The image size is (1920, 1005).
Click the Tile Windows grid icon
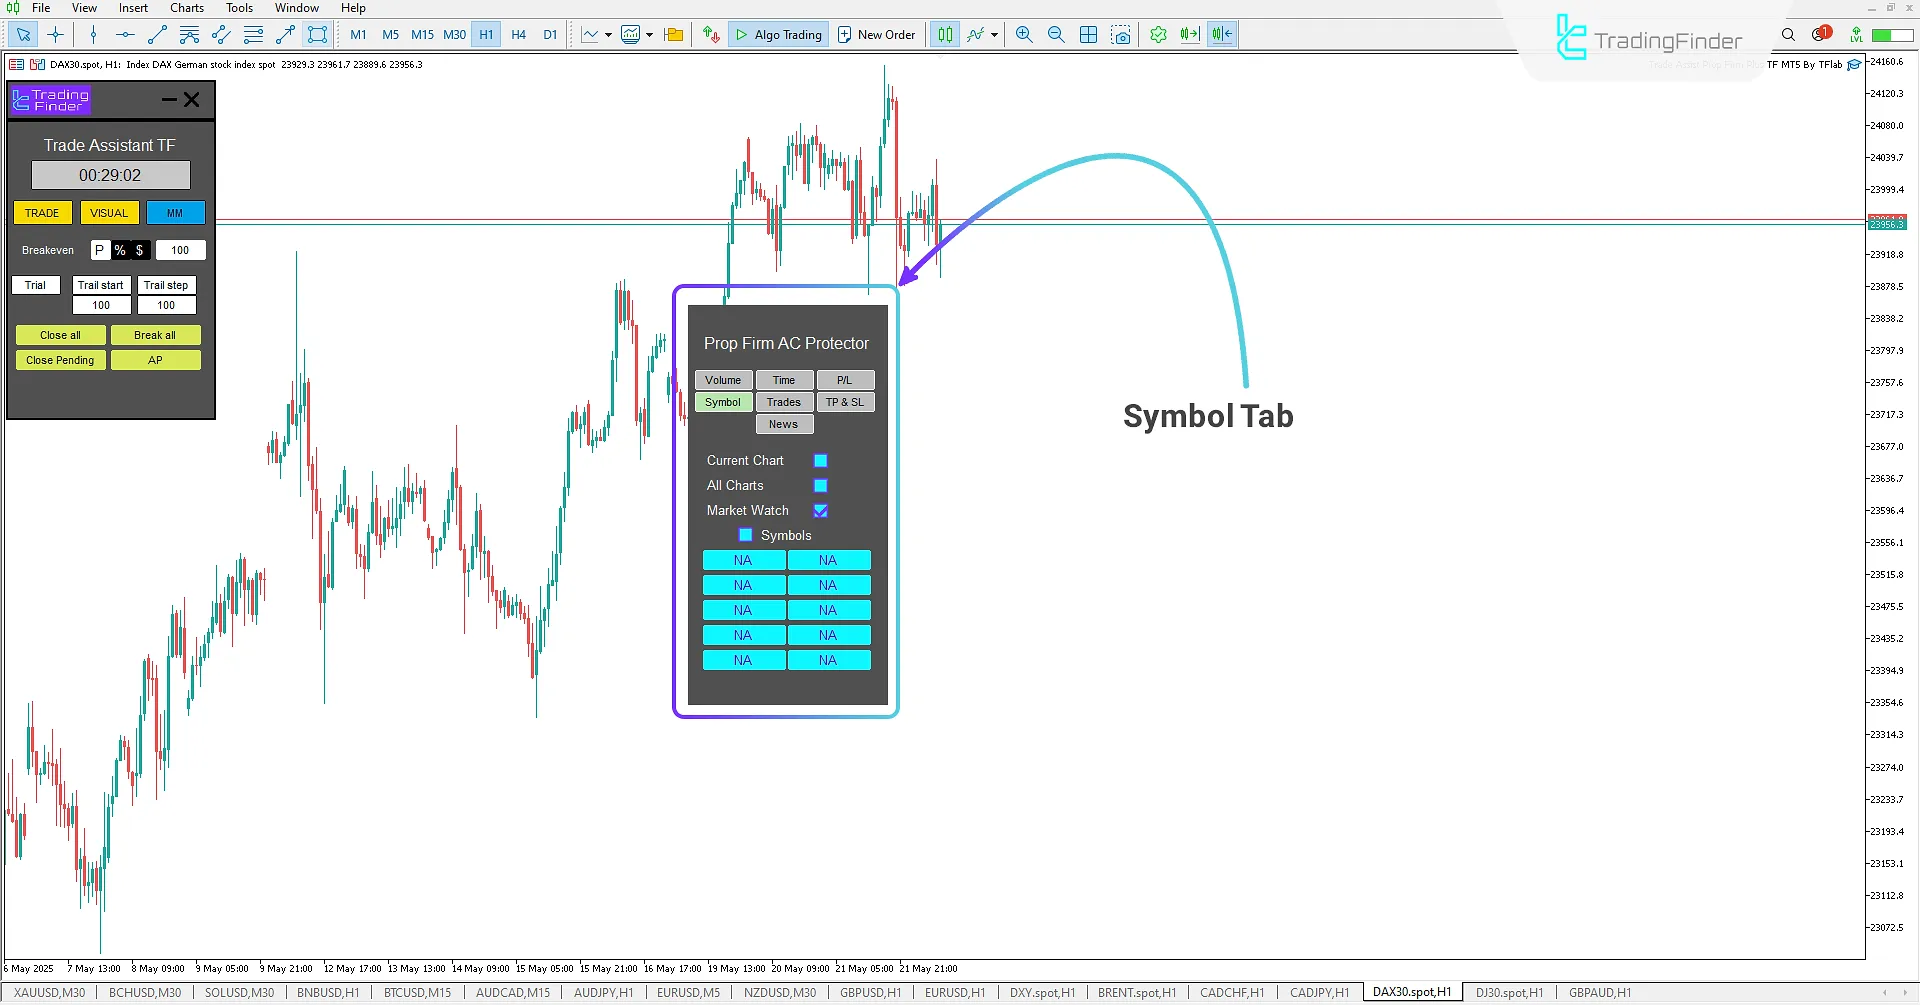point(1089,34)
